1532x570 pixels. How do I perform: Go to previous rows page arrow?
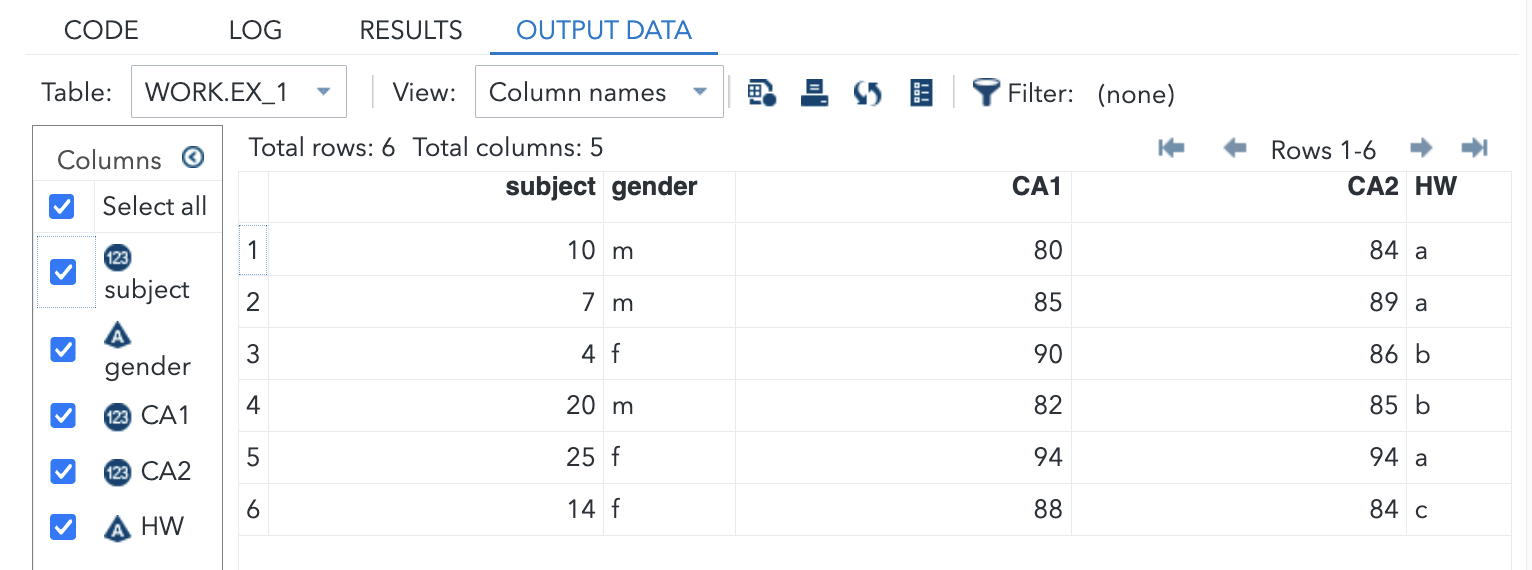coord(1235,149)
